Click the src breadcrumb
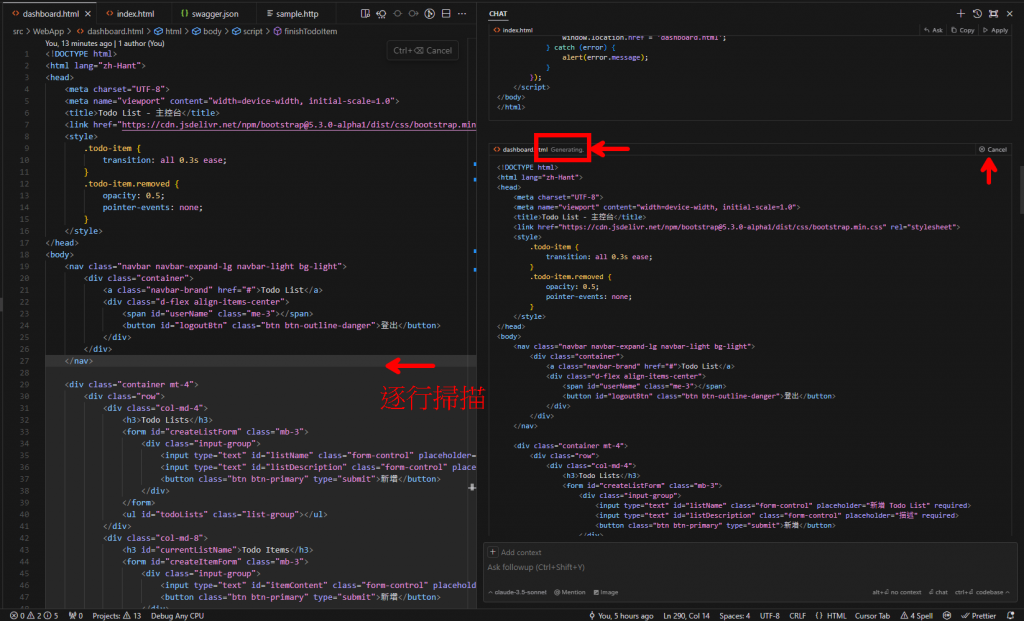This screenshot has height=621, width=1024. (18, 31)
